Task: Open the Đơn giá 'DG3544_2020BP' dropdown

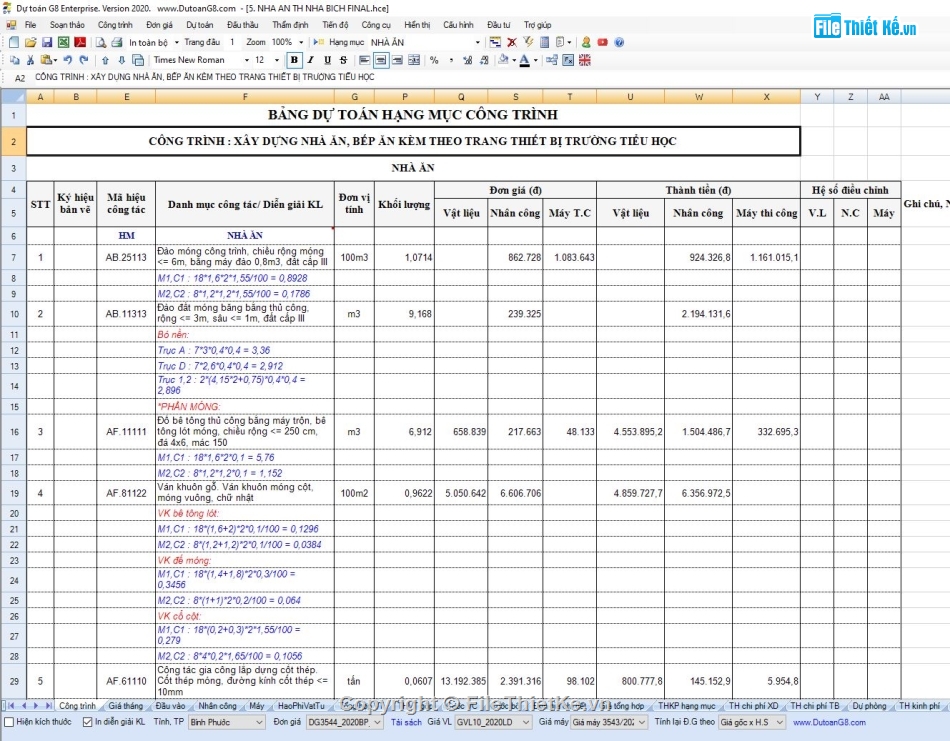Action: click(344, 722)
